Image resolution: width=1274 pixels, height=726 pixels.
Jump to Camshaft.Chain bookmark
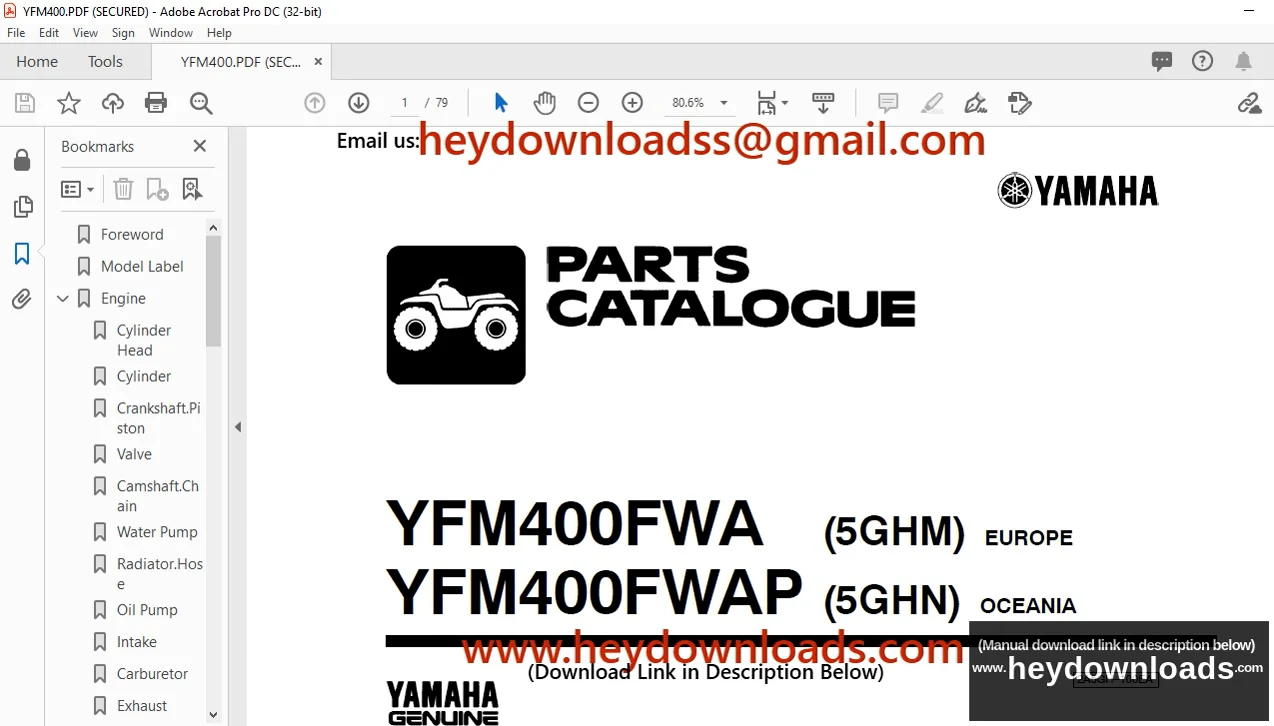(157, 496)
